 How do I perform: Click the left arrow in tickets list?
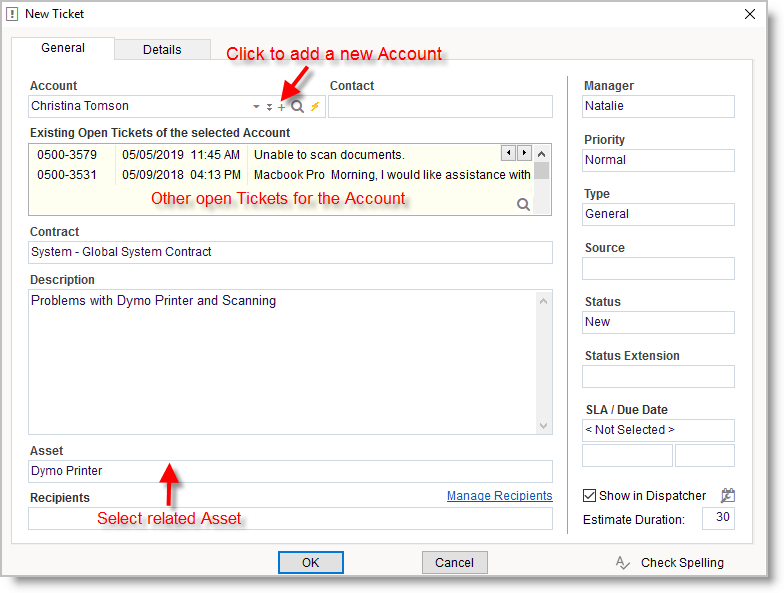click(509, 153)
